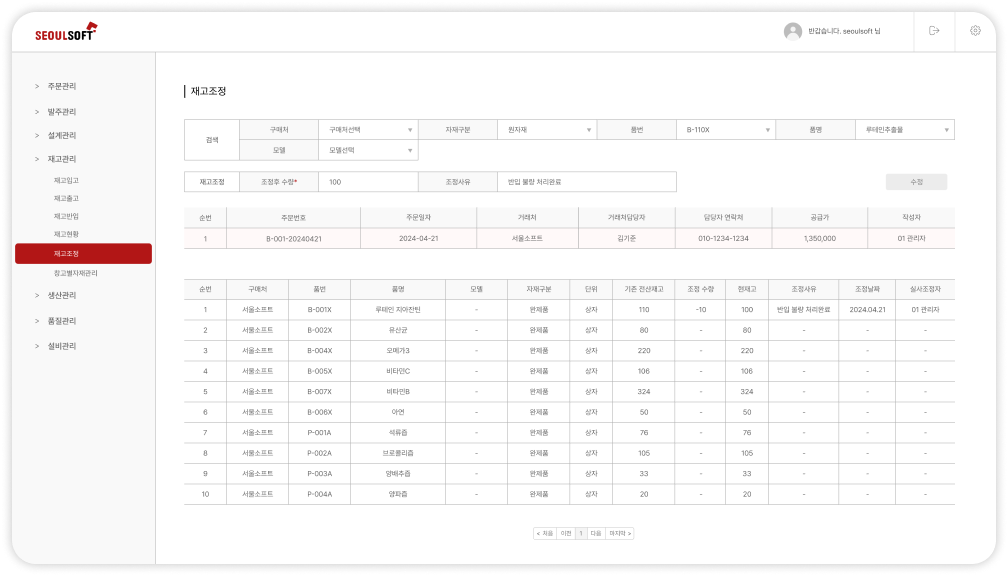This screenshot has width=1008, height=576.
Task: Click product name 루테인 지아잔틴
Action: pyautogui.click(x=398, y=310)
